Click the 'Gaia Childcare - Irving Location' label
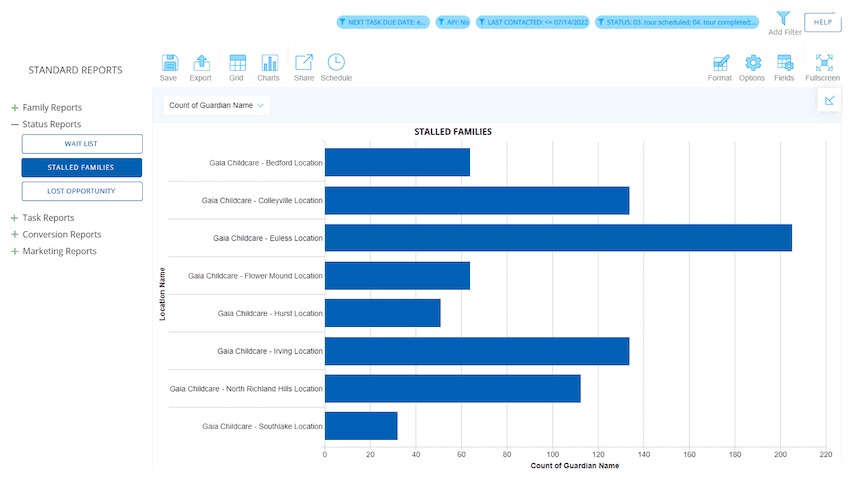The image size is (850, 481). click(x=270, y=351)
